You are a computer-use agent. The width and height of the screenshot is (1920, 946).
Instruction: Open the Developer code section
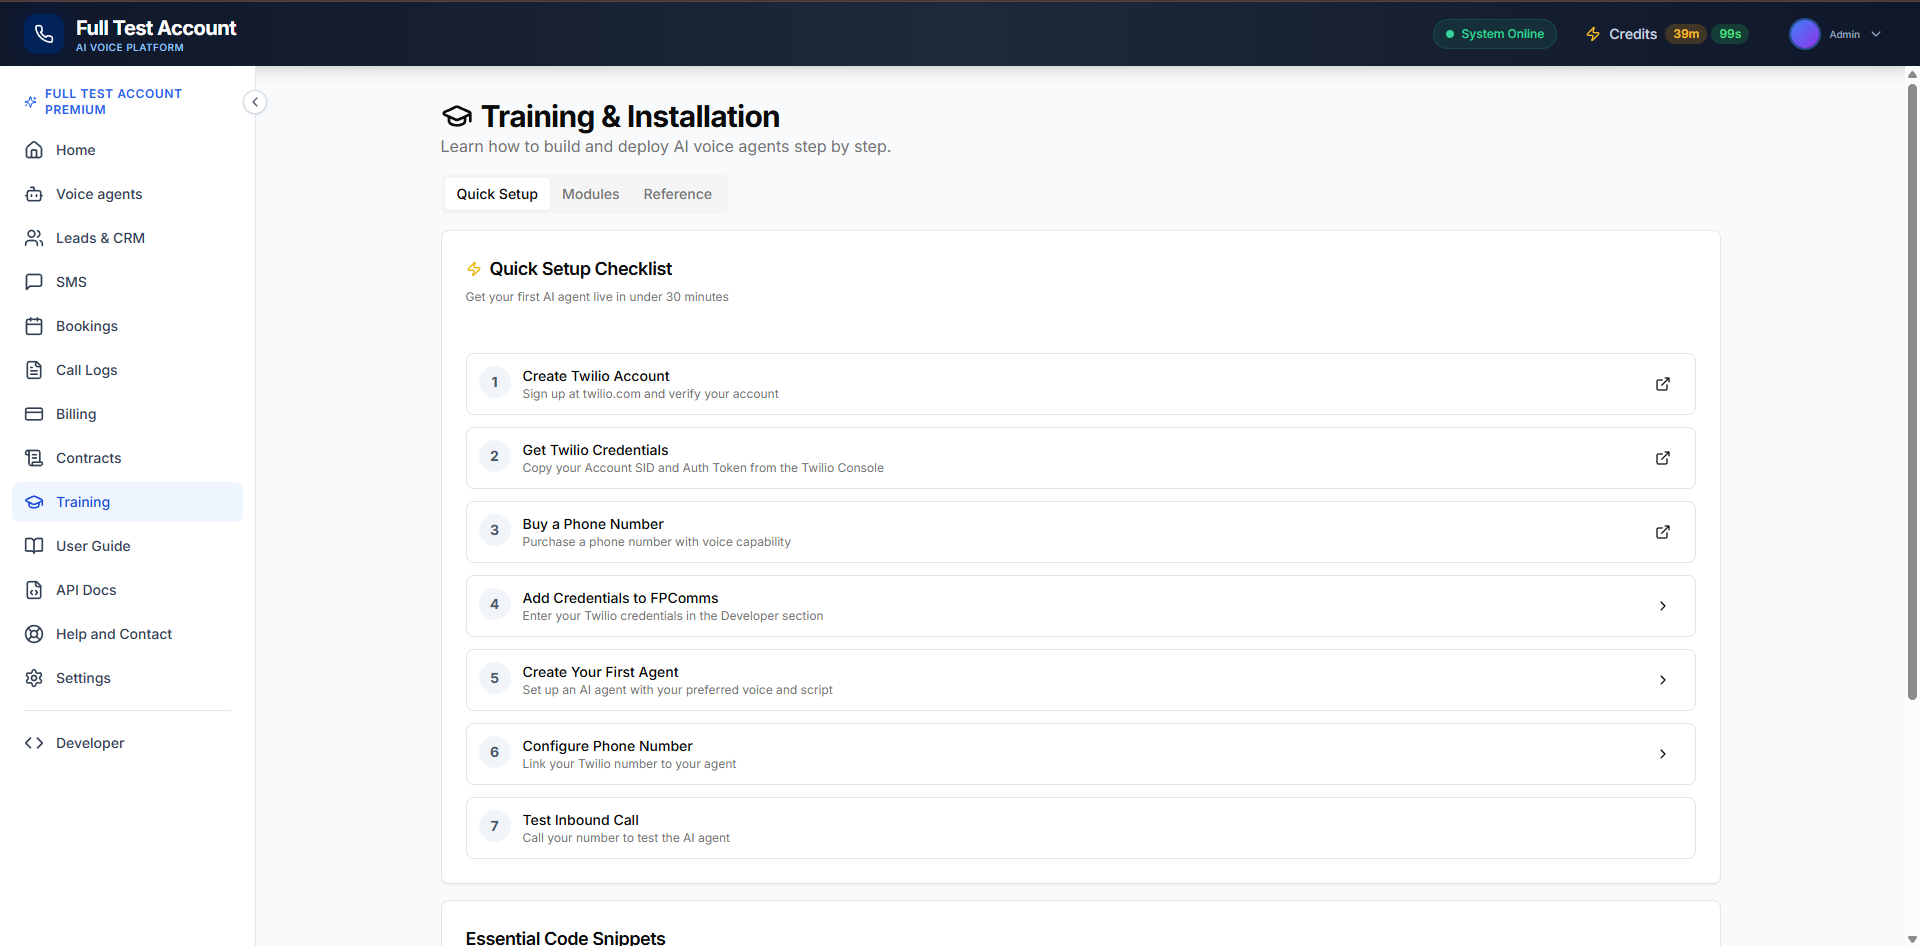tap(89, 742)
